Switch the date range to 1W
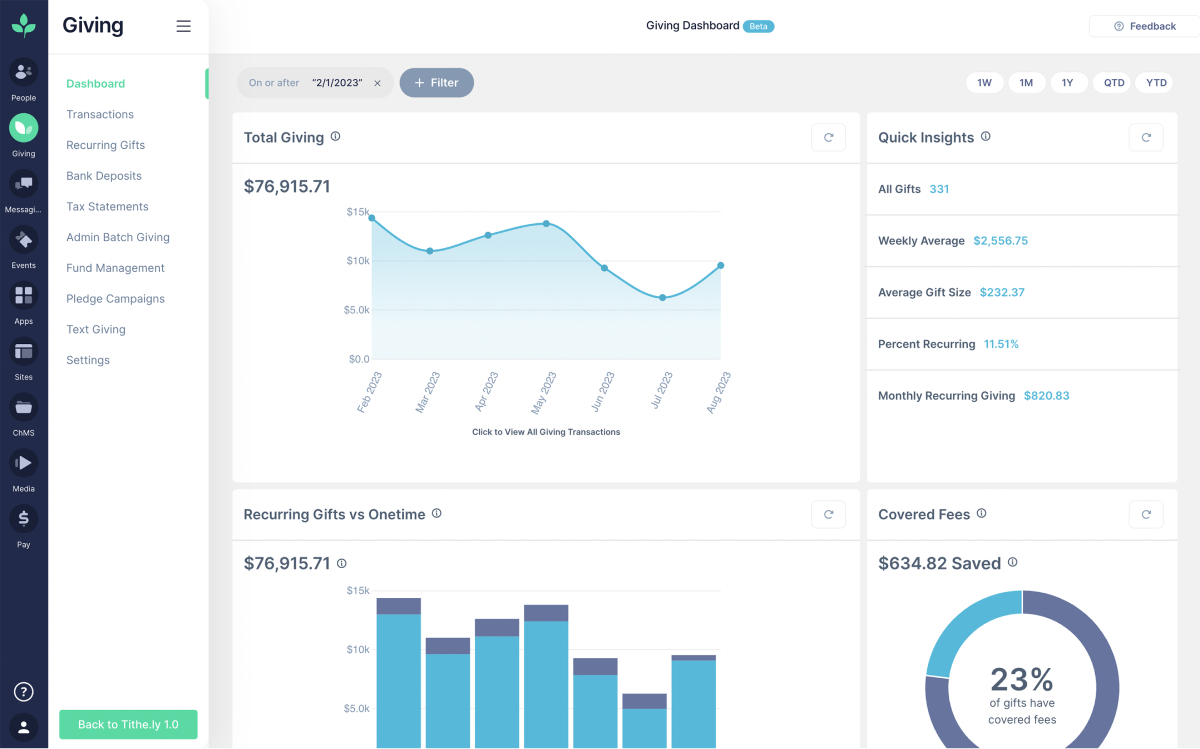This screenshot has height=749, width=1200. pos(984,82)
